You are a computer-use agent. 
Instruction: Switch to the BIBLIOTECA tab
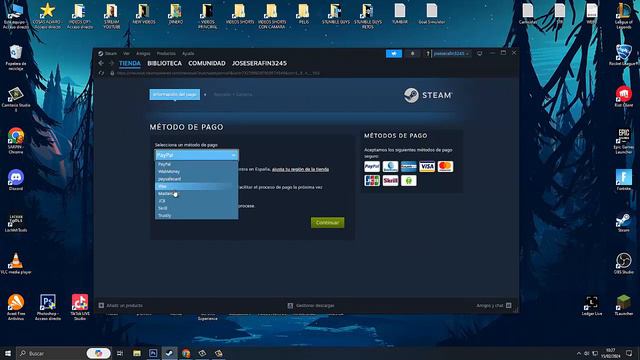coord(164,63)
